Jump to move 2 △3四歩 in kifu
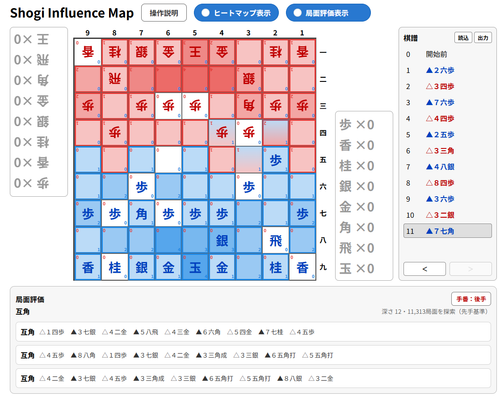500x397 pixels. 447,86
